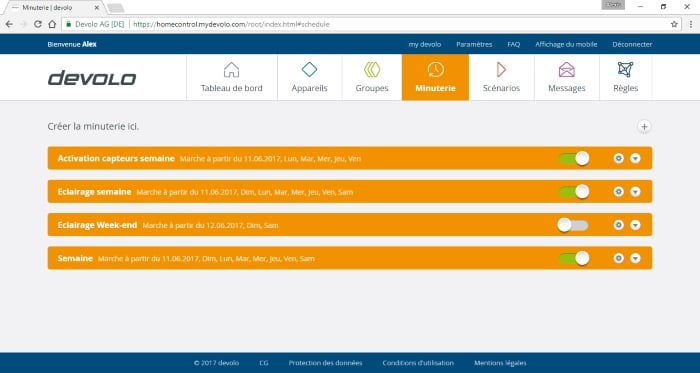This screenshot has height=373, width=700.
Task: Open settings gear for Semaine timer
Action: point(618,258)
